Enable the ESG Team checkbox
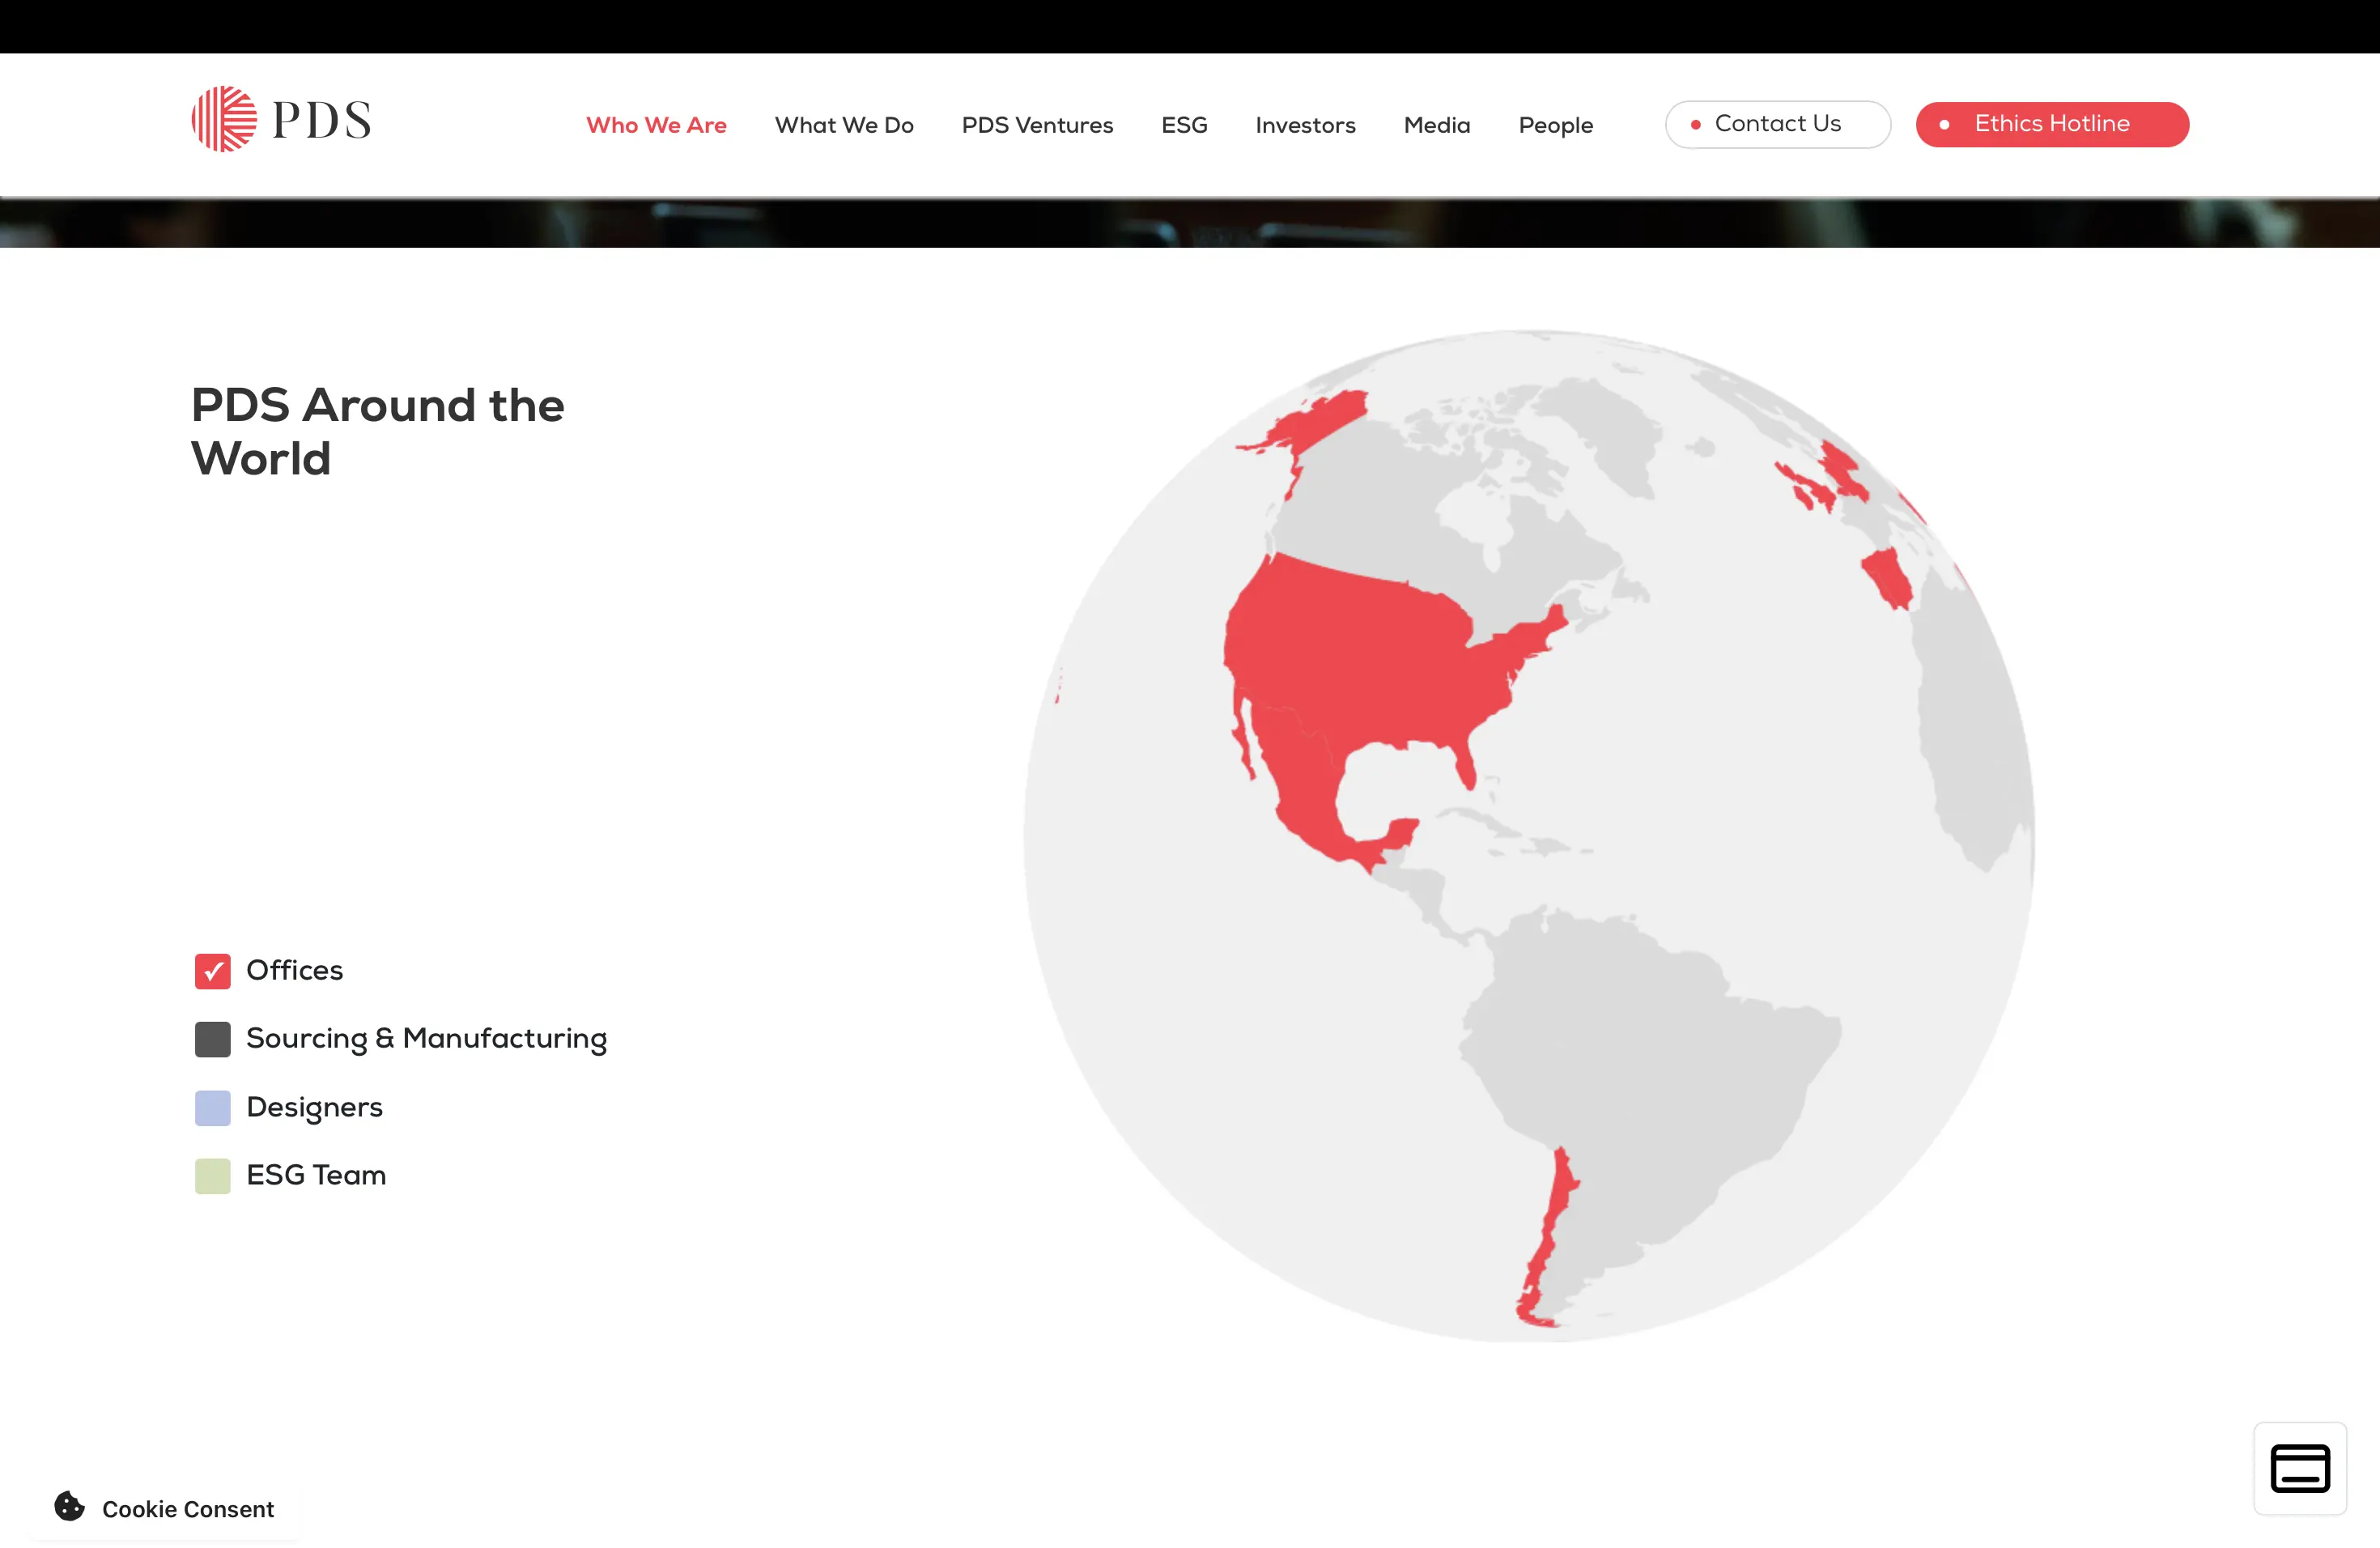2380x1548 pixels. tap(212, 1176)
